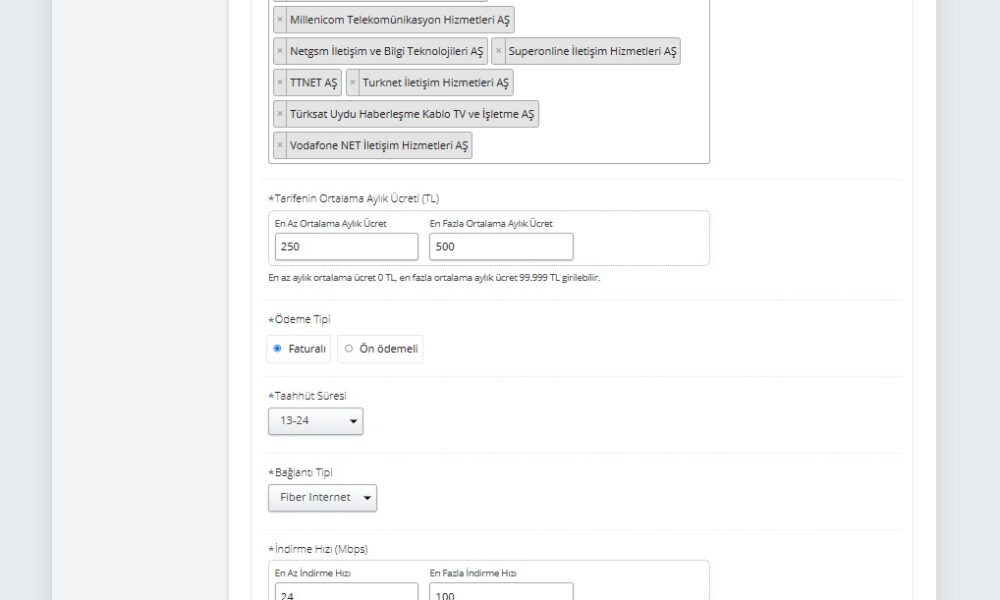Remove Netgsm İletişim ve Bilgi Teknolojileri tag
The height and width of the screenshot is (600, 1000).
pyautogui.click(x=280, y=51)
